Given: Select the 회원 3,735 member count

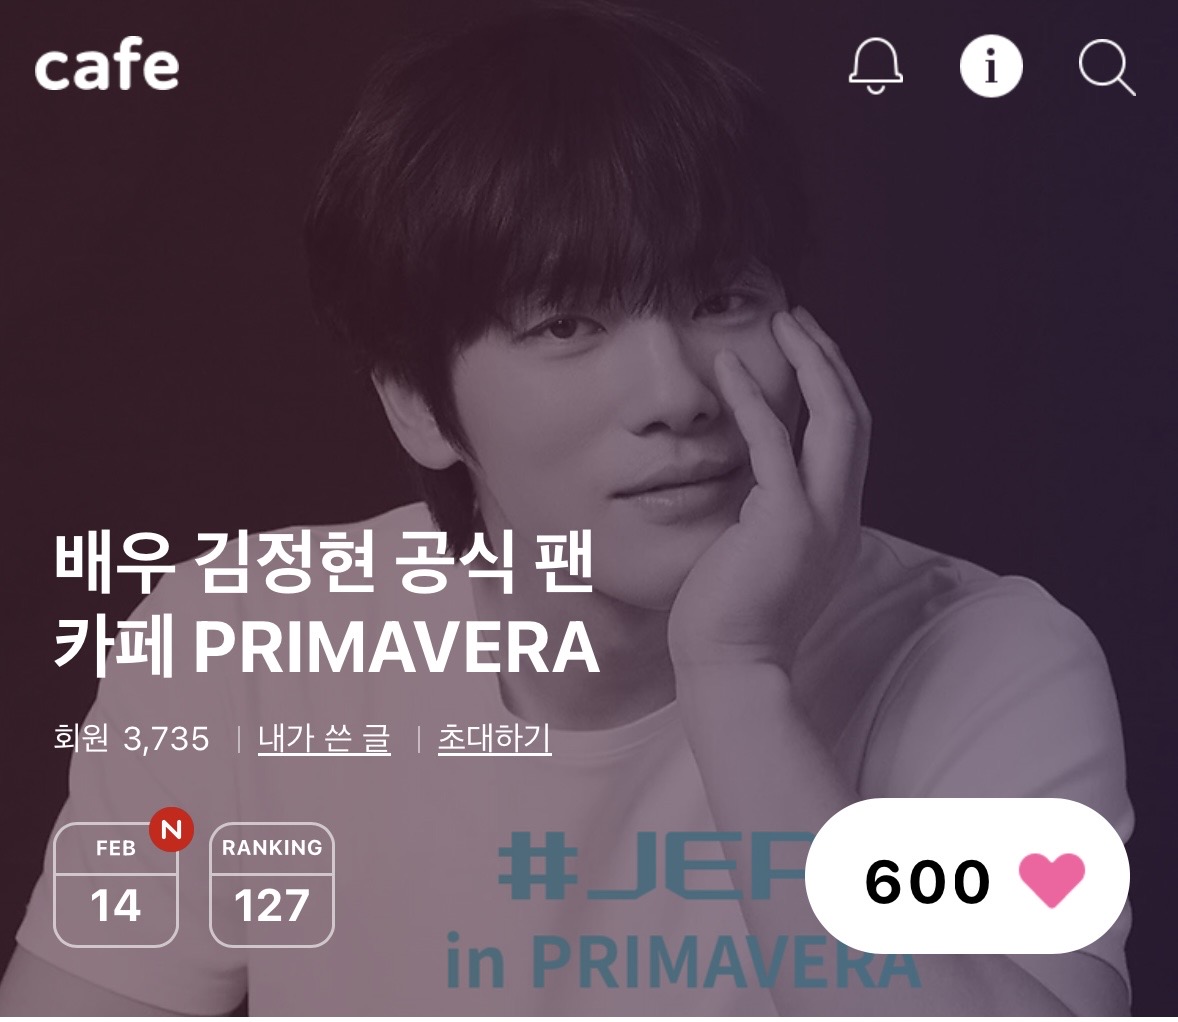Looking at the screenshot, I should (131, 739).
